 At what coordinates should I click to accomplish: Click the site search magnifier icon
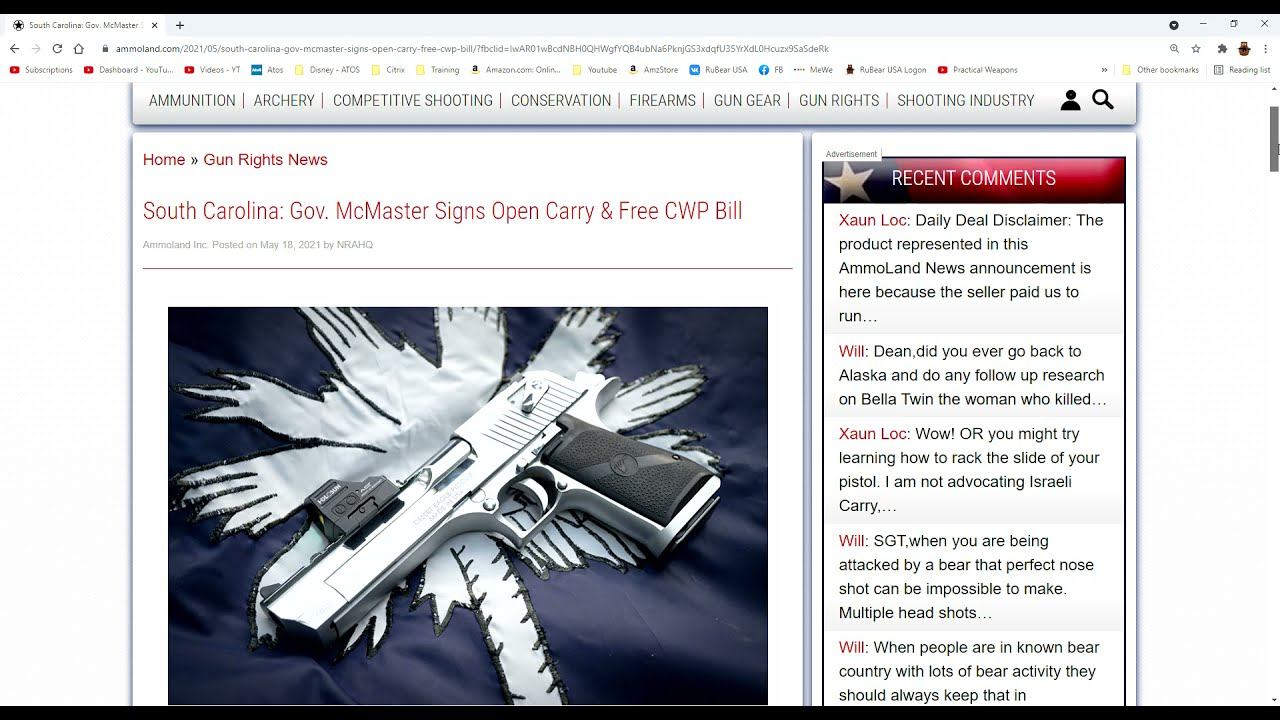1103,100
